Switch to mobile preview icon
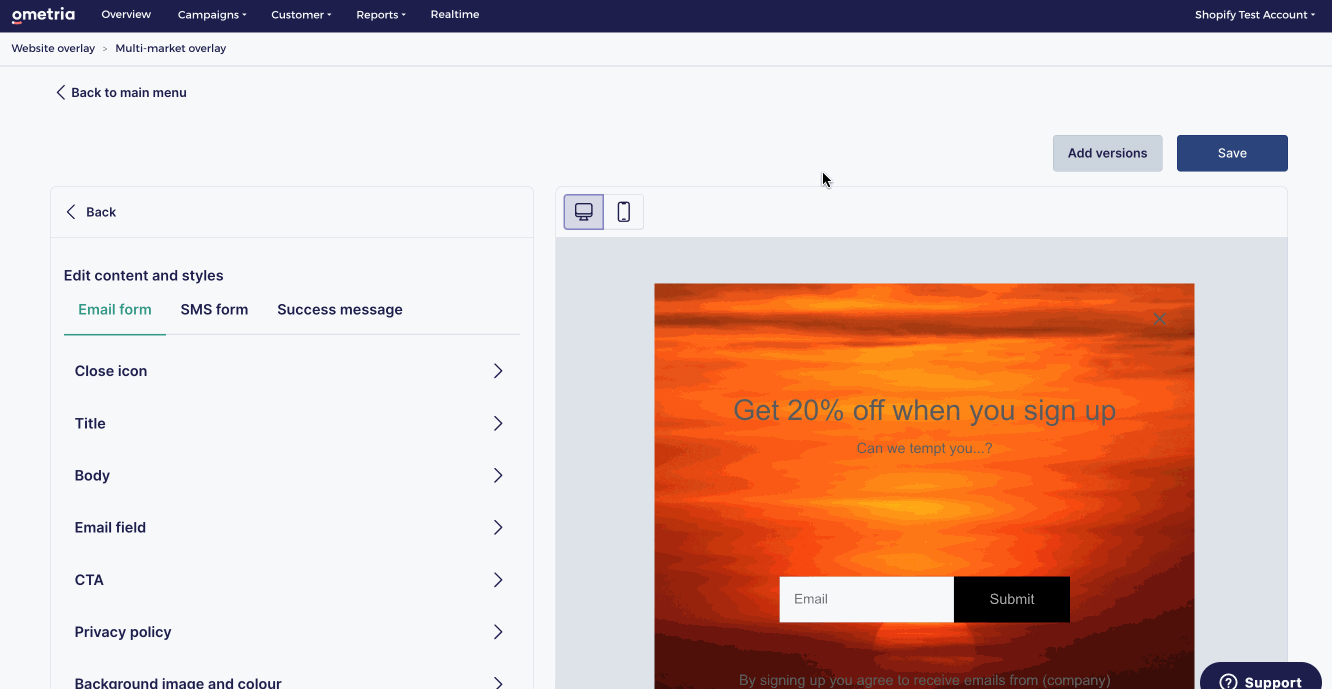The height and width of the screenshot is (689, 1332). (624, 212)
